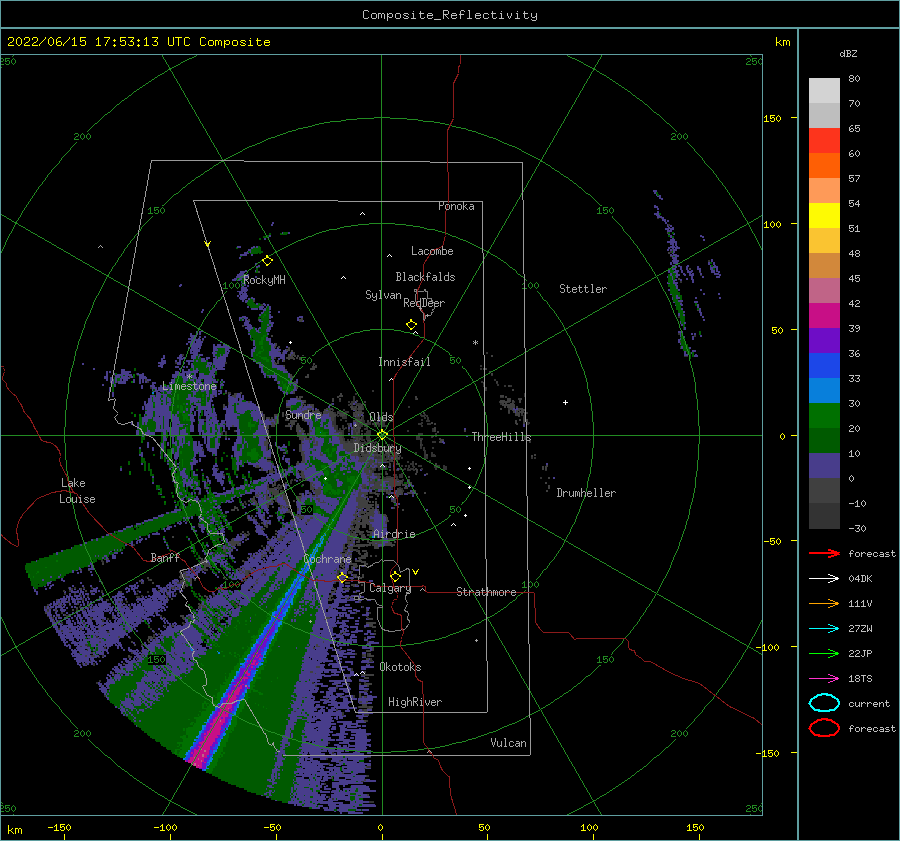Click the dBZ legend heading
The width and height of the screenshot is (900, 841).
848,53
